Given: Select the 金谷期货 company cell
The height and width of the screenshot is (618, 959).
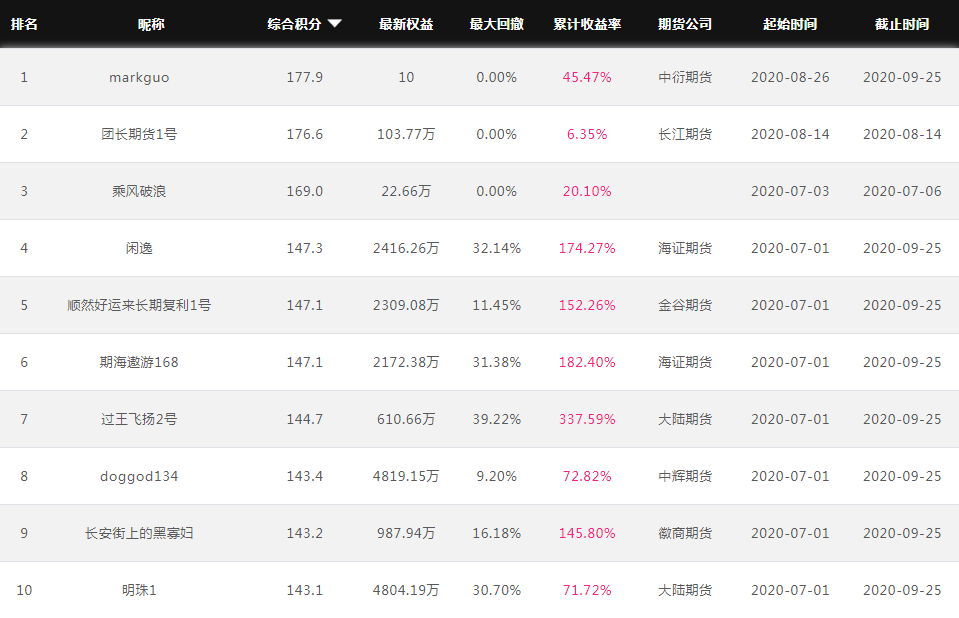Looking at the screenshot, I should click(685, 305).
